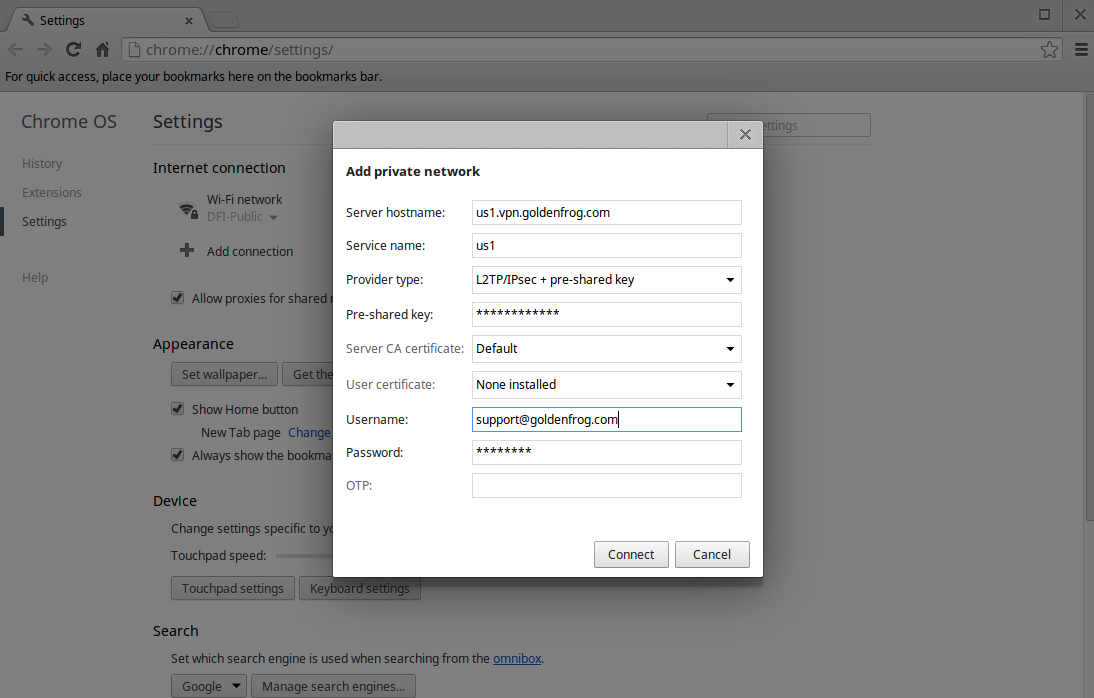Viewport: 1094px width, 698px height.
Task: Select the Settings tab
Action: tap(105, 20)
